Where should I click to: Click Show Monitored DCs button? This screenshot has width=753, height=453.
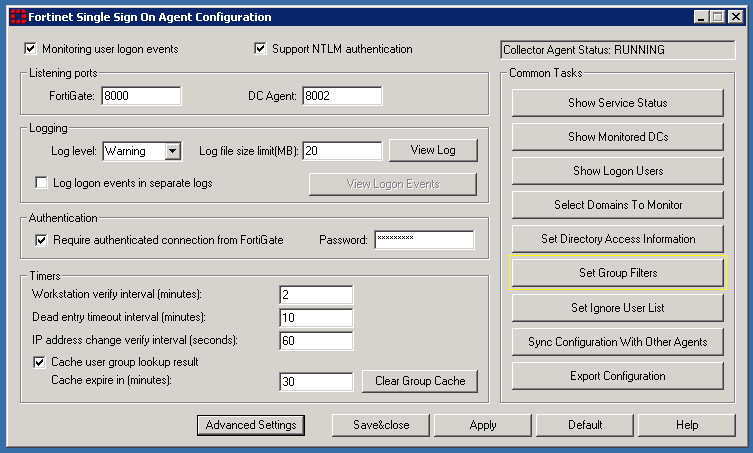(617, 137)
